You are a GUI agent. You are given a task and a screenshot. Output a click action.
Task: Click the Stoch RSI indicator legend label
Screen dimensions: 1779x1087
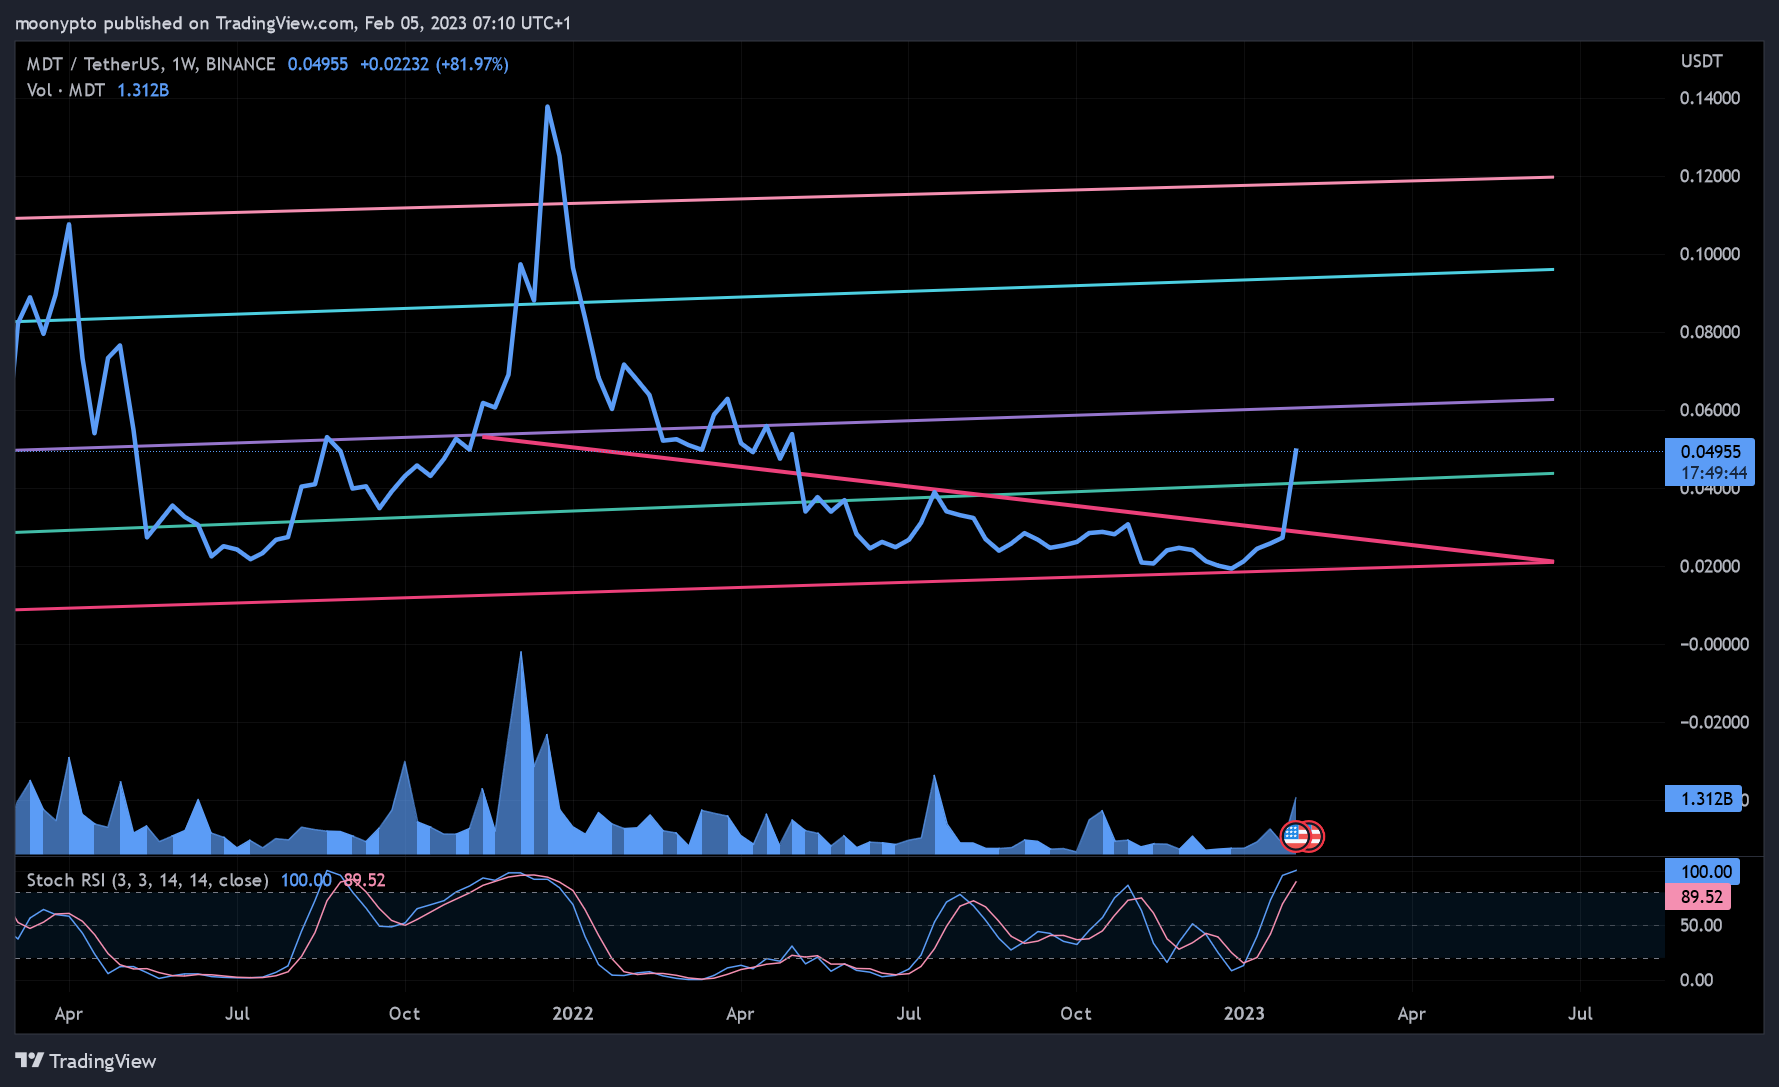[147, 880]
